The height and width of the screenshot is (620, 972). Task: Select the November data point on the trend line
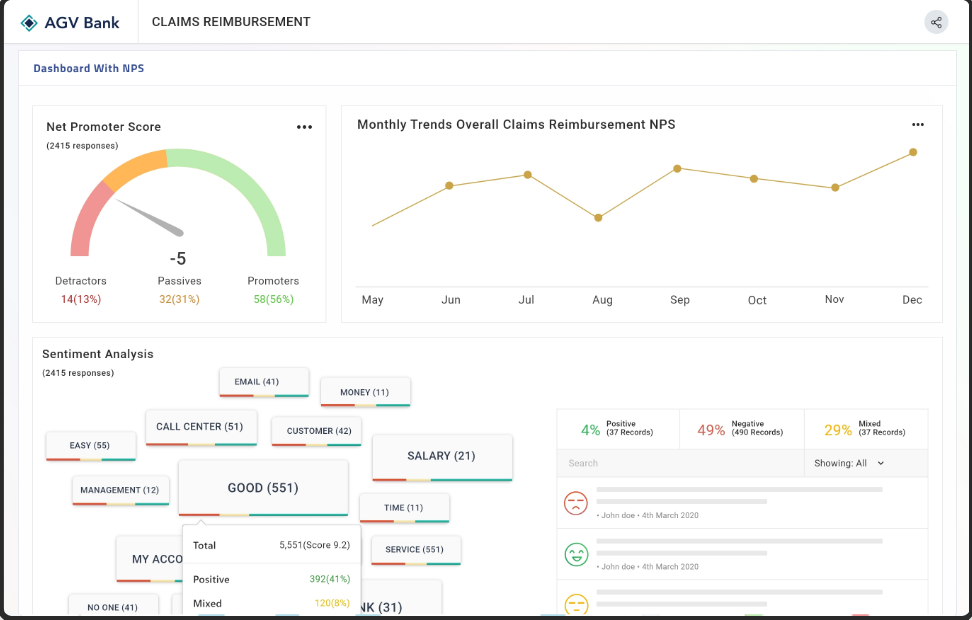click(834, 186)
